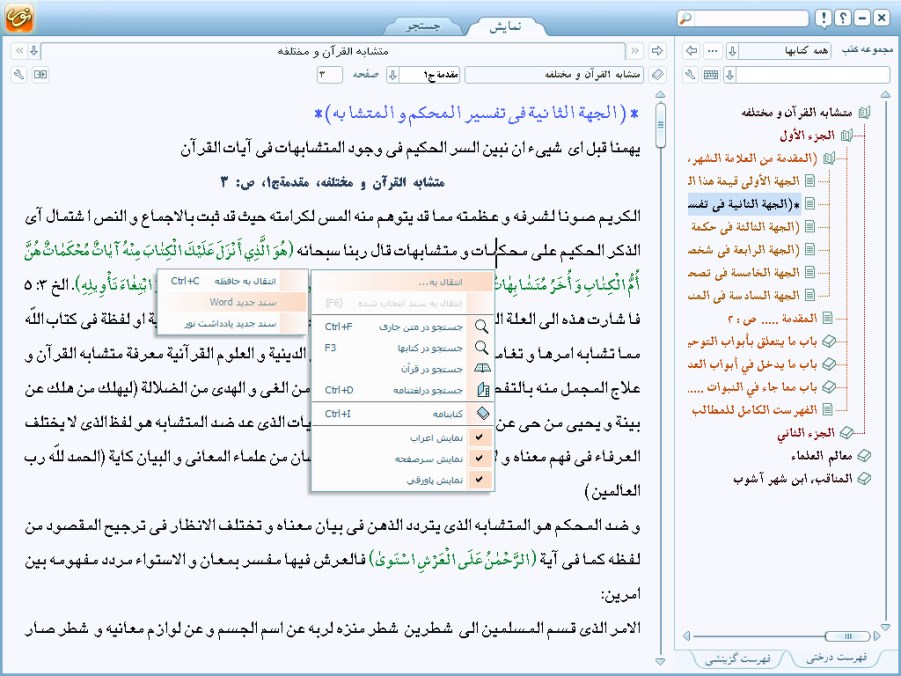Select tree item (الجهة الثالثة فى حكمة

click(x=745, y=226)
